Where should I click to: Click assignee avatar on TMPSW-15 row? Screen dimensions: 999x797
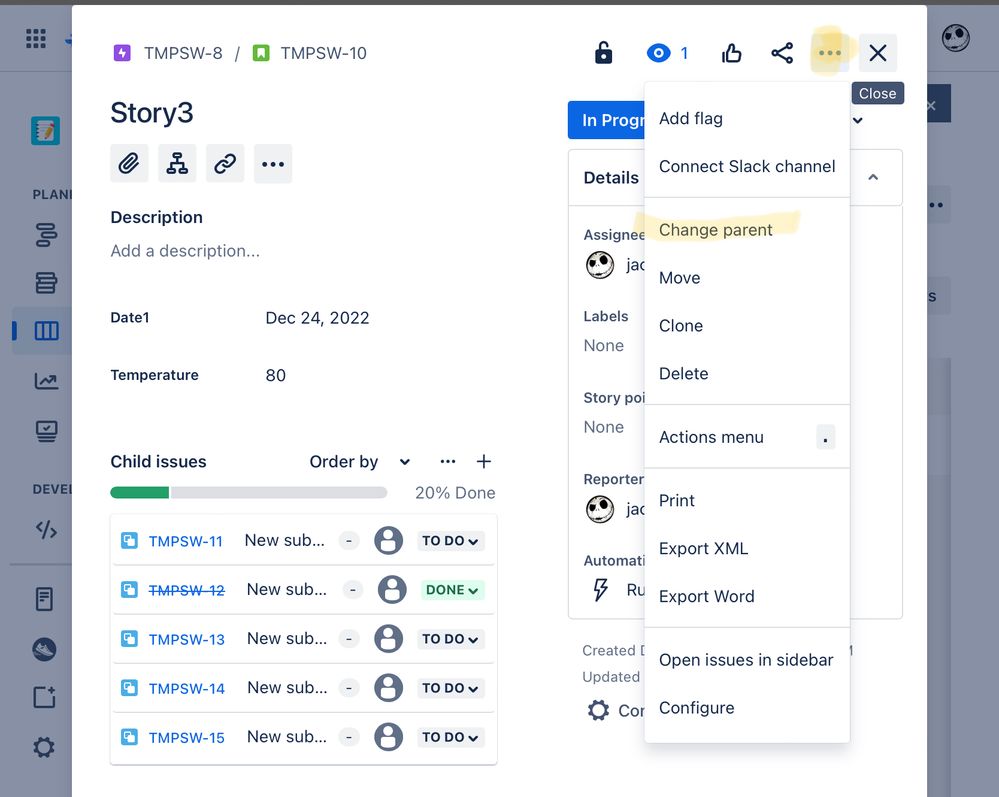[389, 737]
